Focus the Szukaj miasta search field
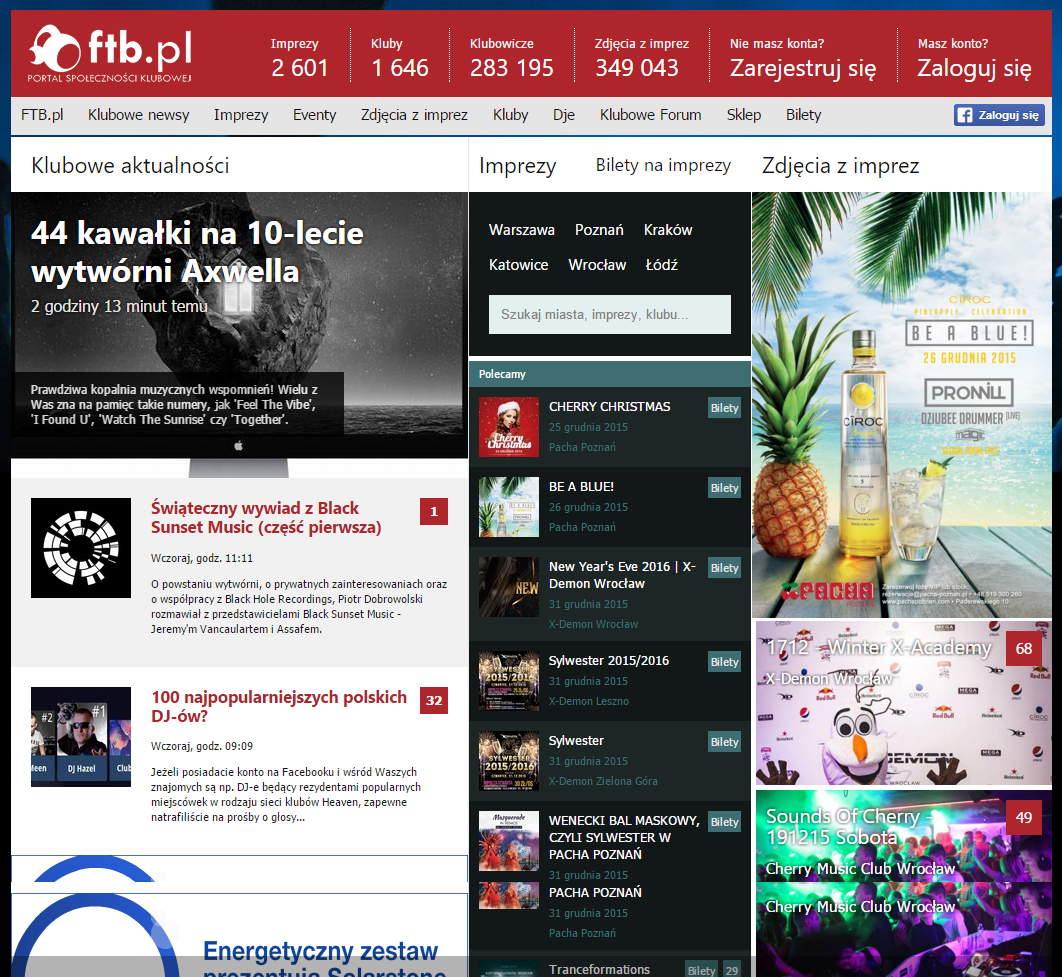This screenshot has width=1062, height=977. click(609, 314)
